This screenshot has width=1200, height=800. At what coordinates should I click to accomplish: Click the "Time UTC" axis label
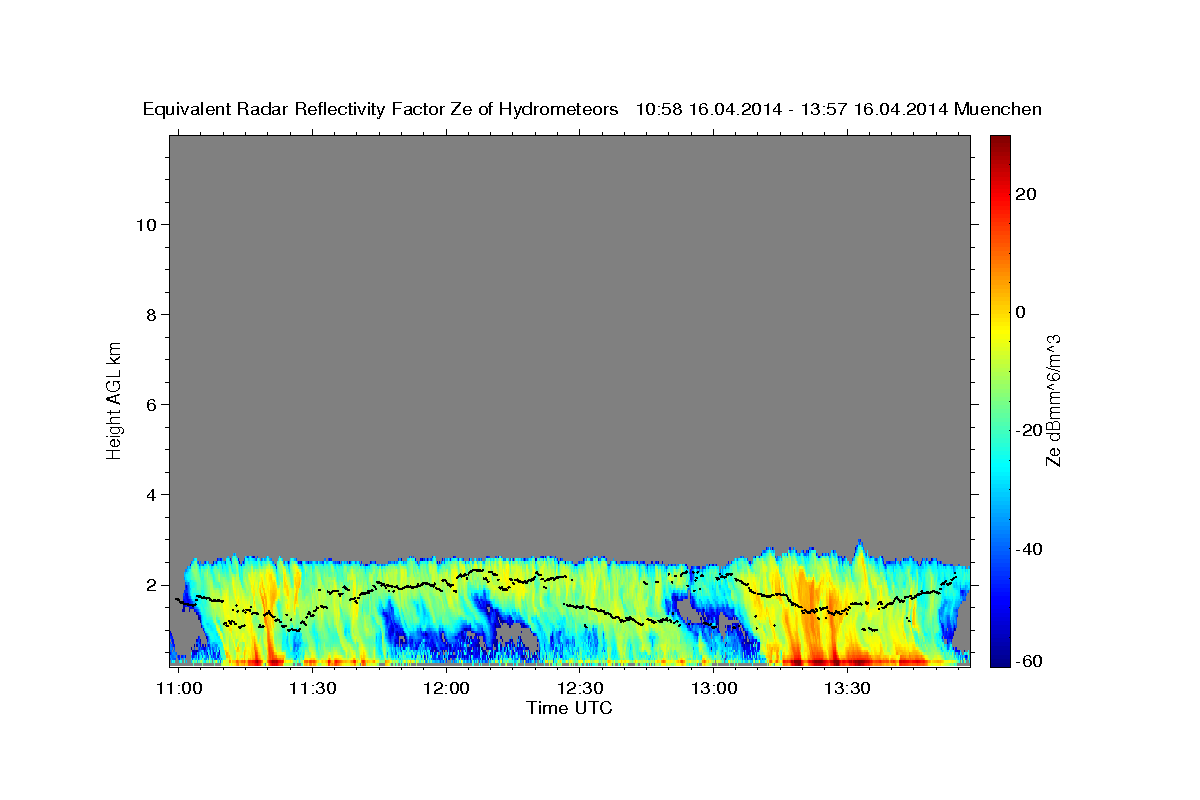pyautogui.click(x=569, y=708)
